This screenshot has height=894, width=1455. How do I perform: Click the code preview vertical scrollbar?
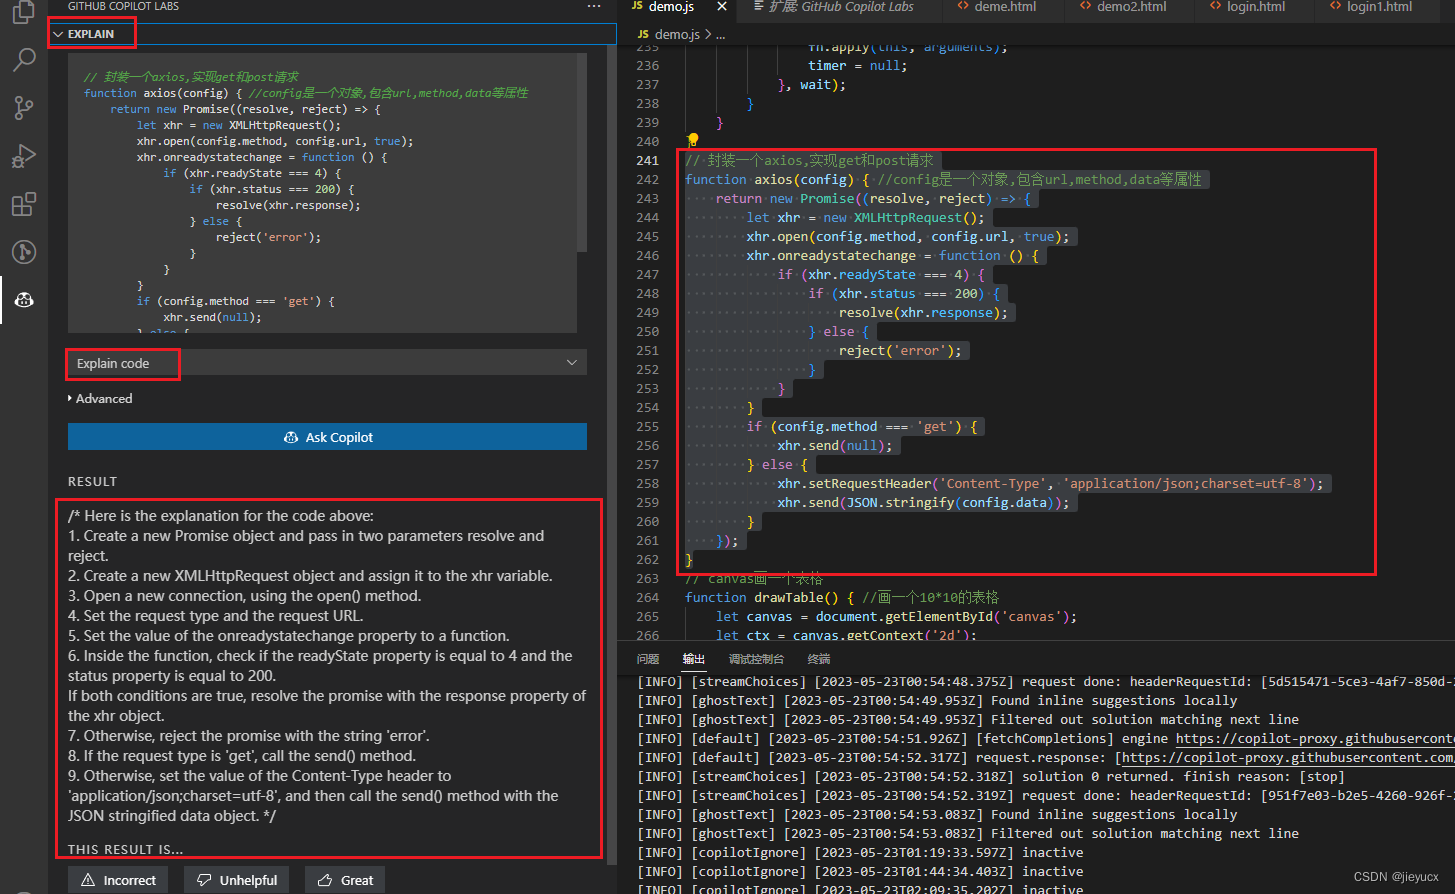(582, 150)
